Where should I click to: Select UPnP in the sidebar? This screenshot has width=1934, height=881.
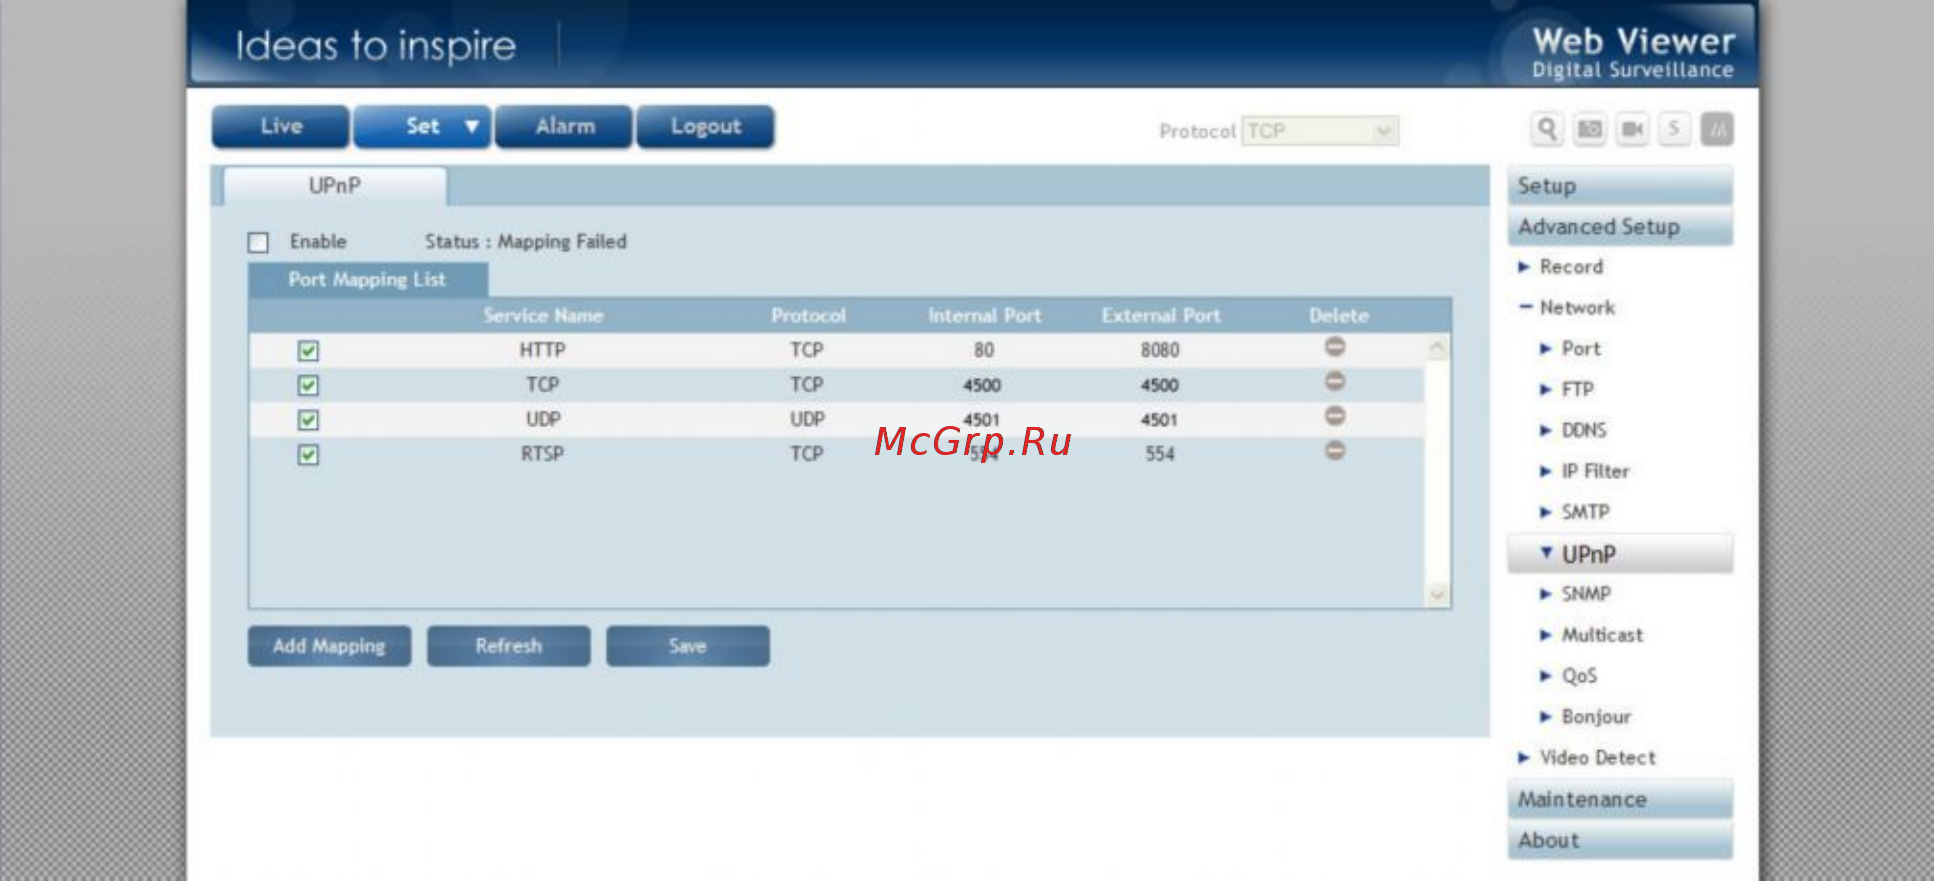[1620, 554]
